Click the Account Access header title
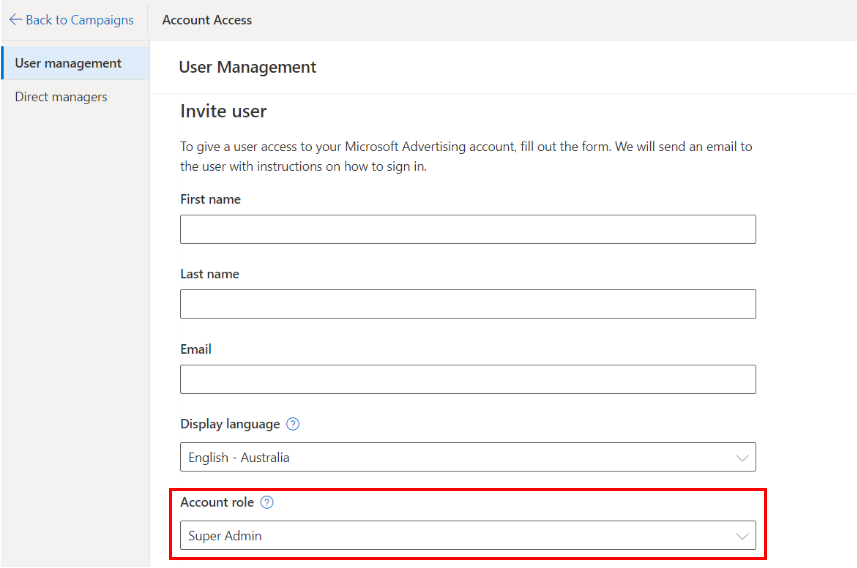 pyautogui.click(x=207, y=20)
